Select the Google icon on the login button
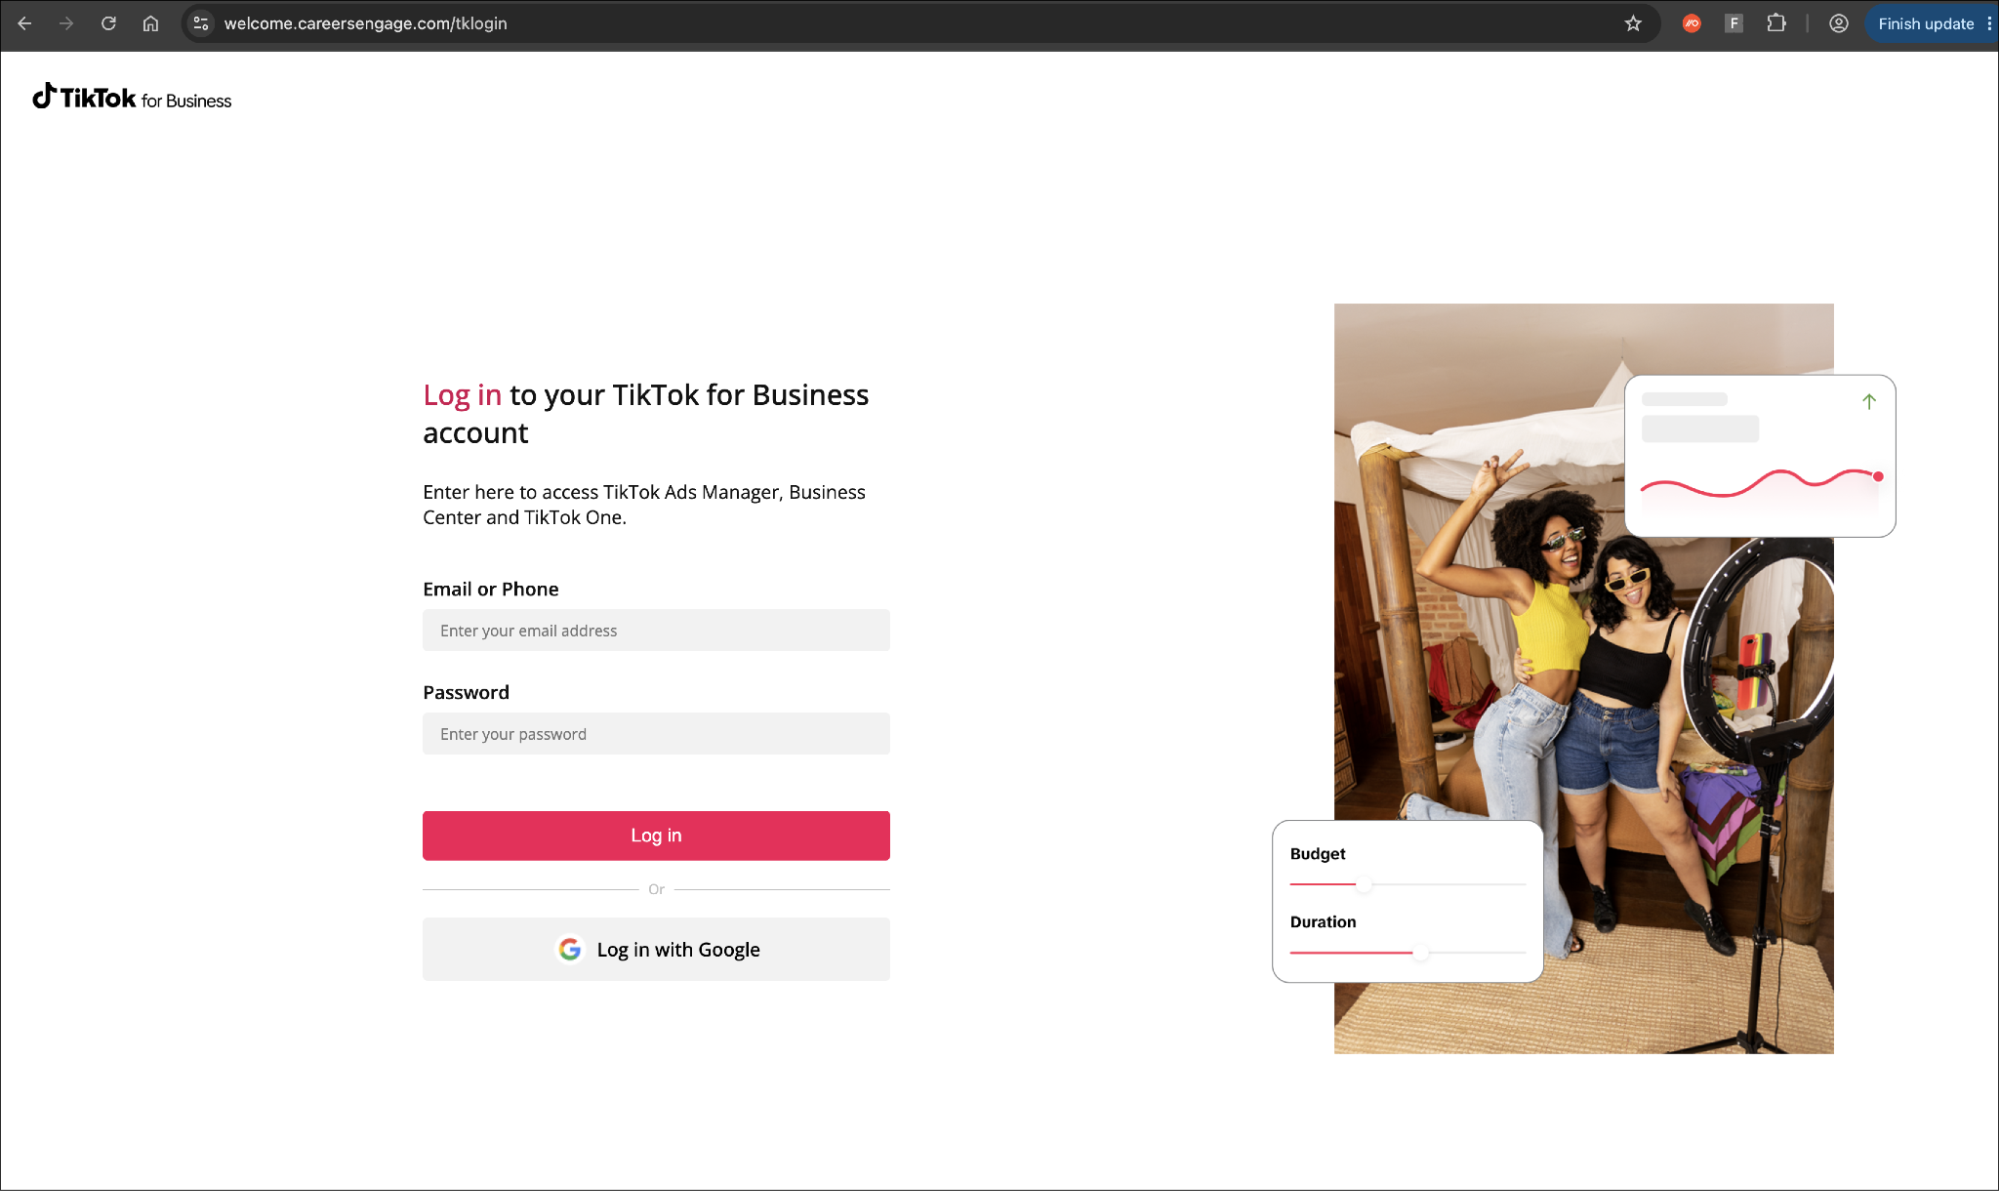The width and height of the screenshot is (1999, 1191). click(x=570, y=949)
